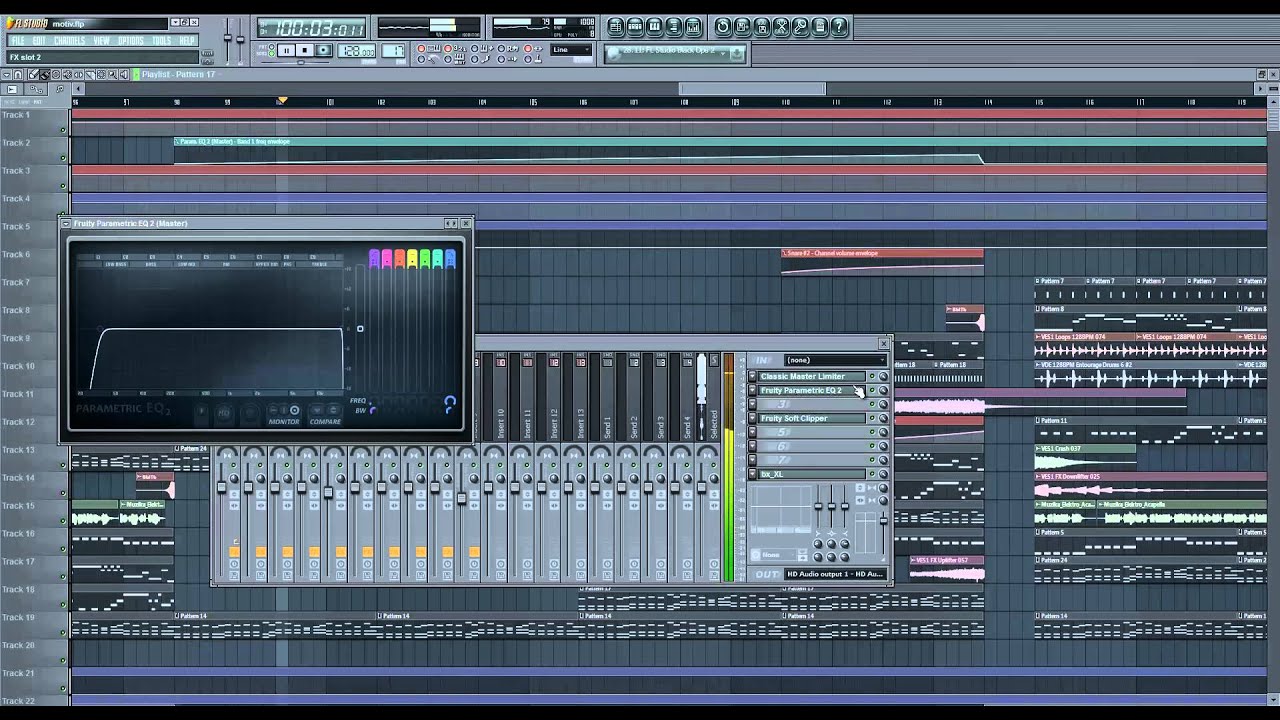Mute Track 2 in the playlist
This screenshot has width=1280, height=720.
click(x=64, y=158)
